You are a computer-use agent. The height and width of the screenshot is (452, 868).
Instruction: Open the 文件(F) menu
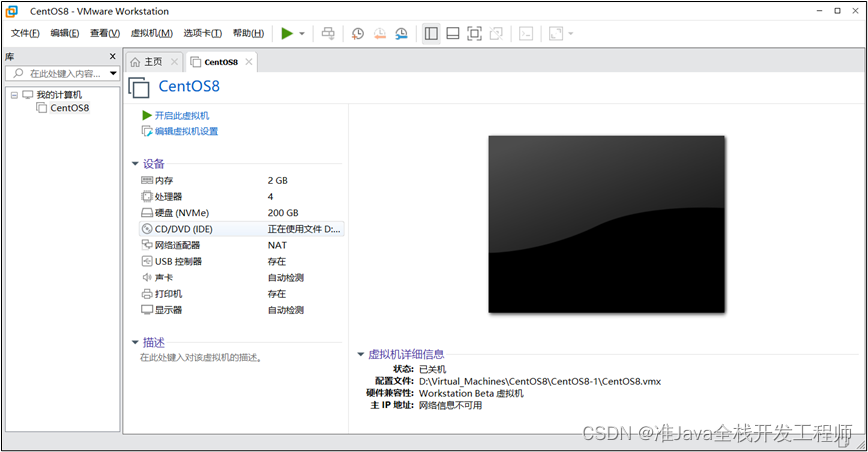point(25,33)
